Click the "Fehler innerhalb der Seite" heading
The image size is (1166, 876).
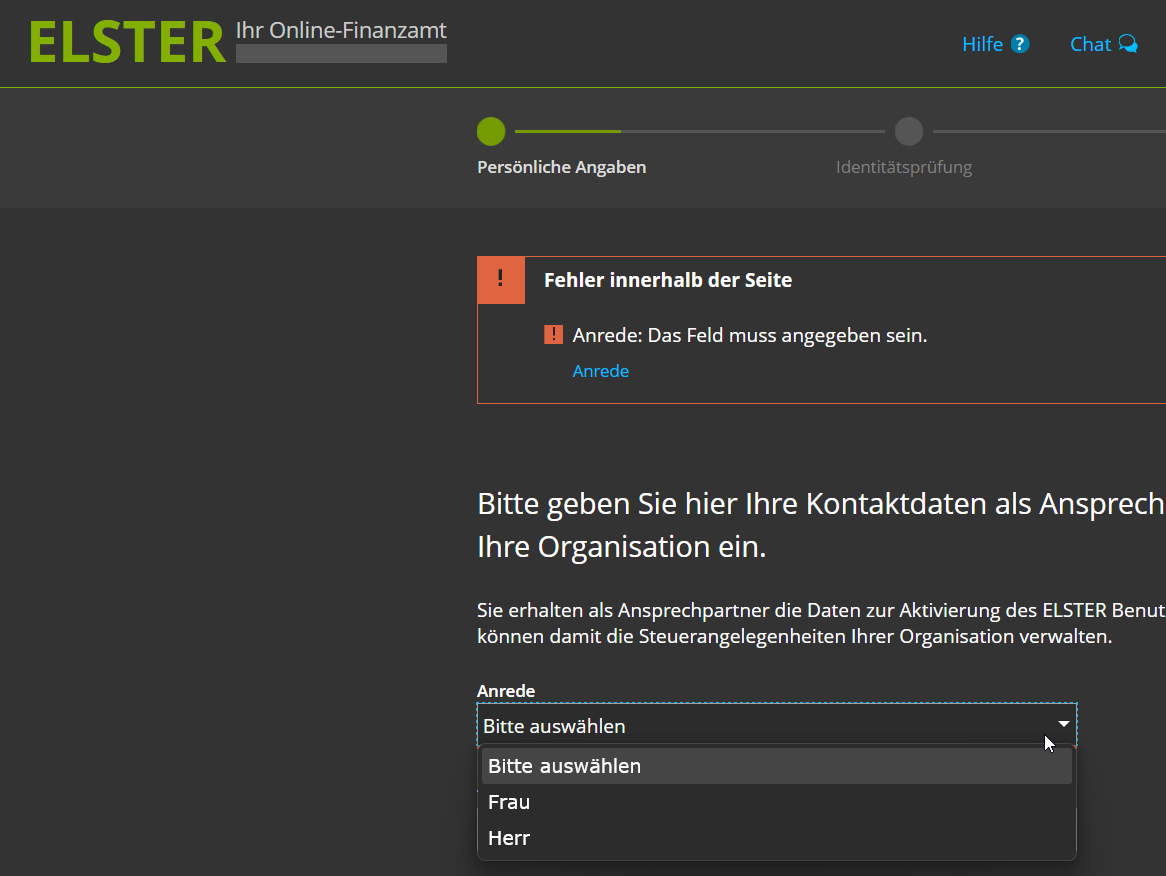point(667,280)
